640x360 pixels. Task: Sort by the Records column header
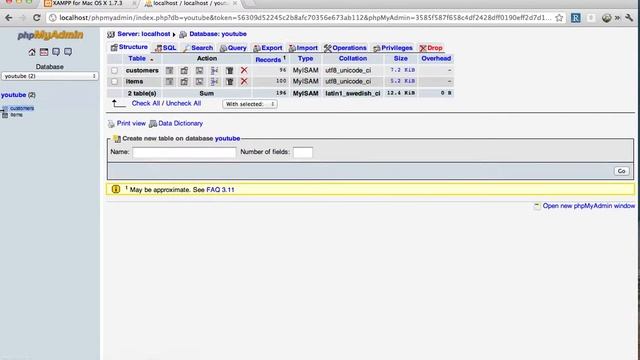point(268,60)
